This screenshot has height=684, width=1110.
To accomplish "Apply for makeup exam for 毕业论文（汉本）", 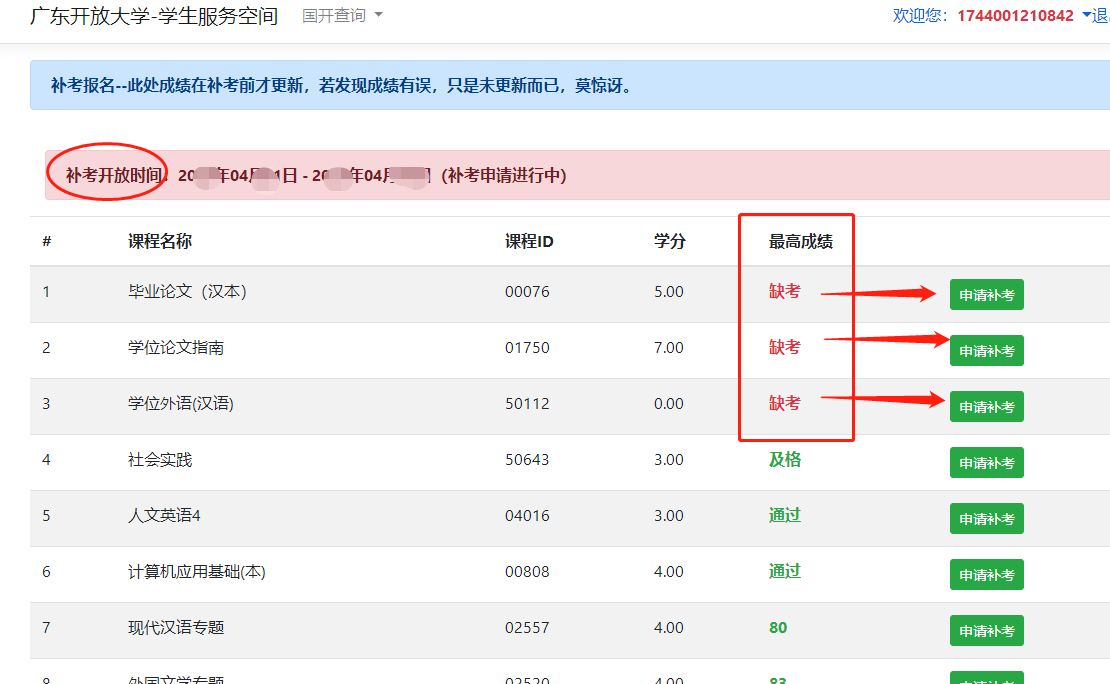I will (986, 295).
